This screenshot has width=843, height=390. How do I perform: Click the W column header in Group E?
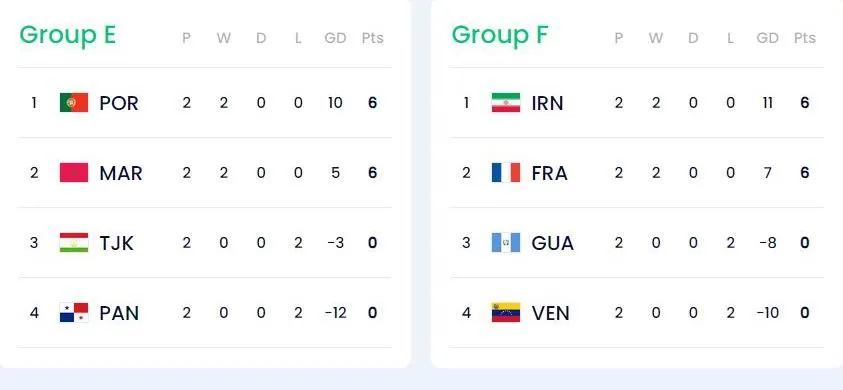click(x=224, y=38)
